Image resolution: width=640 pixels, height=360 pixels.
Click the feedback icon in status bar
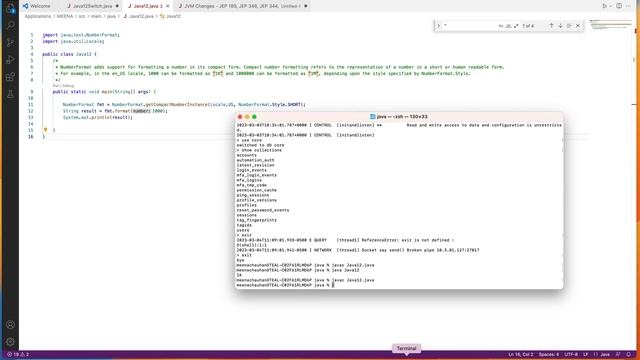coord(618,354)
